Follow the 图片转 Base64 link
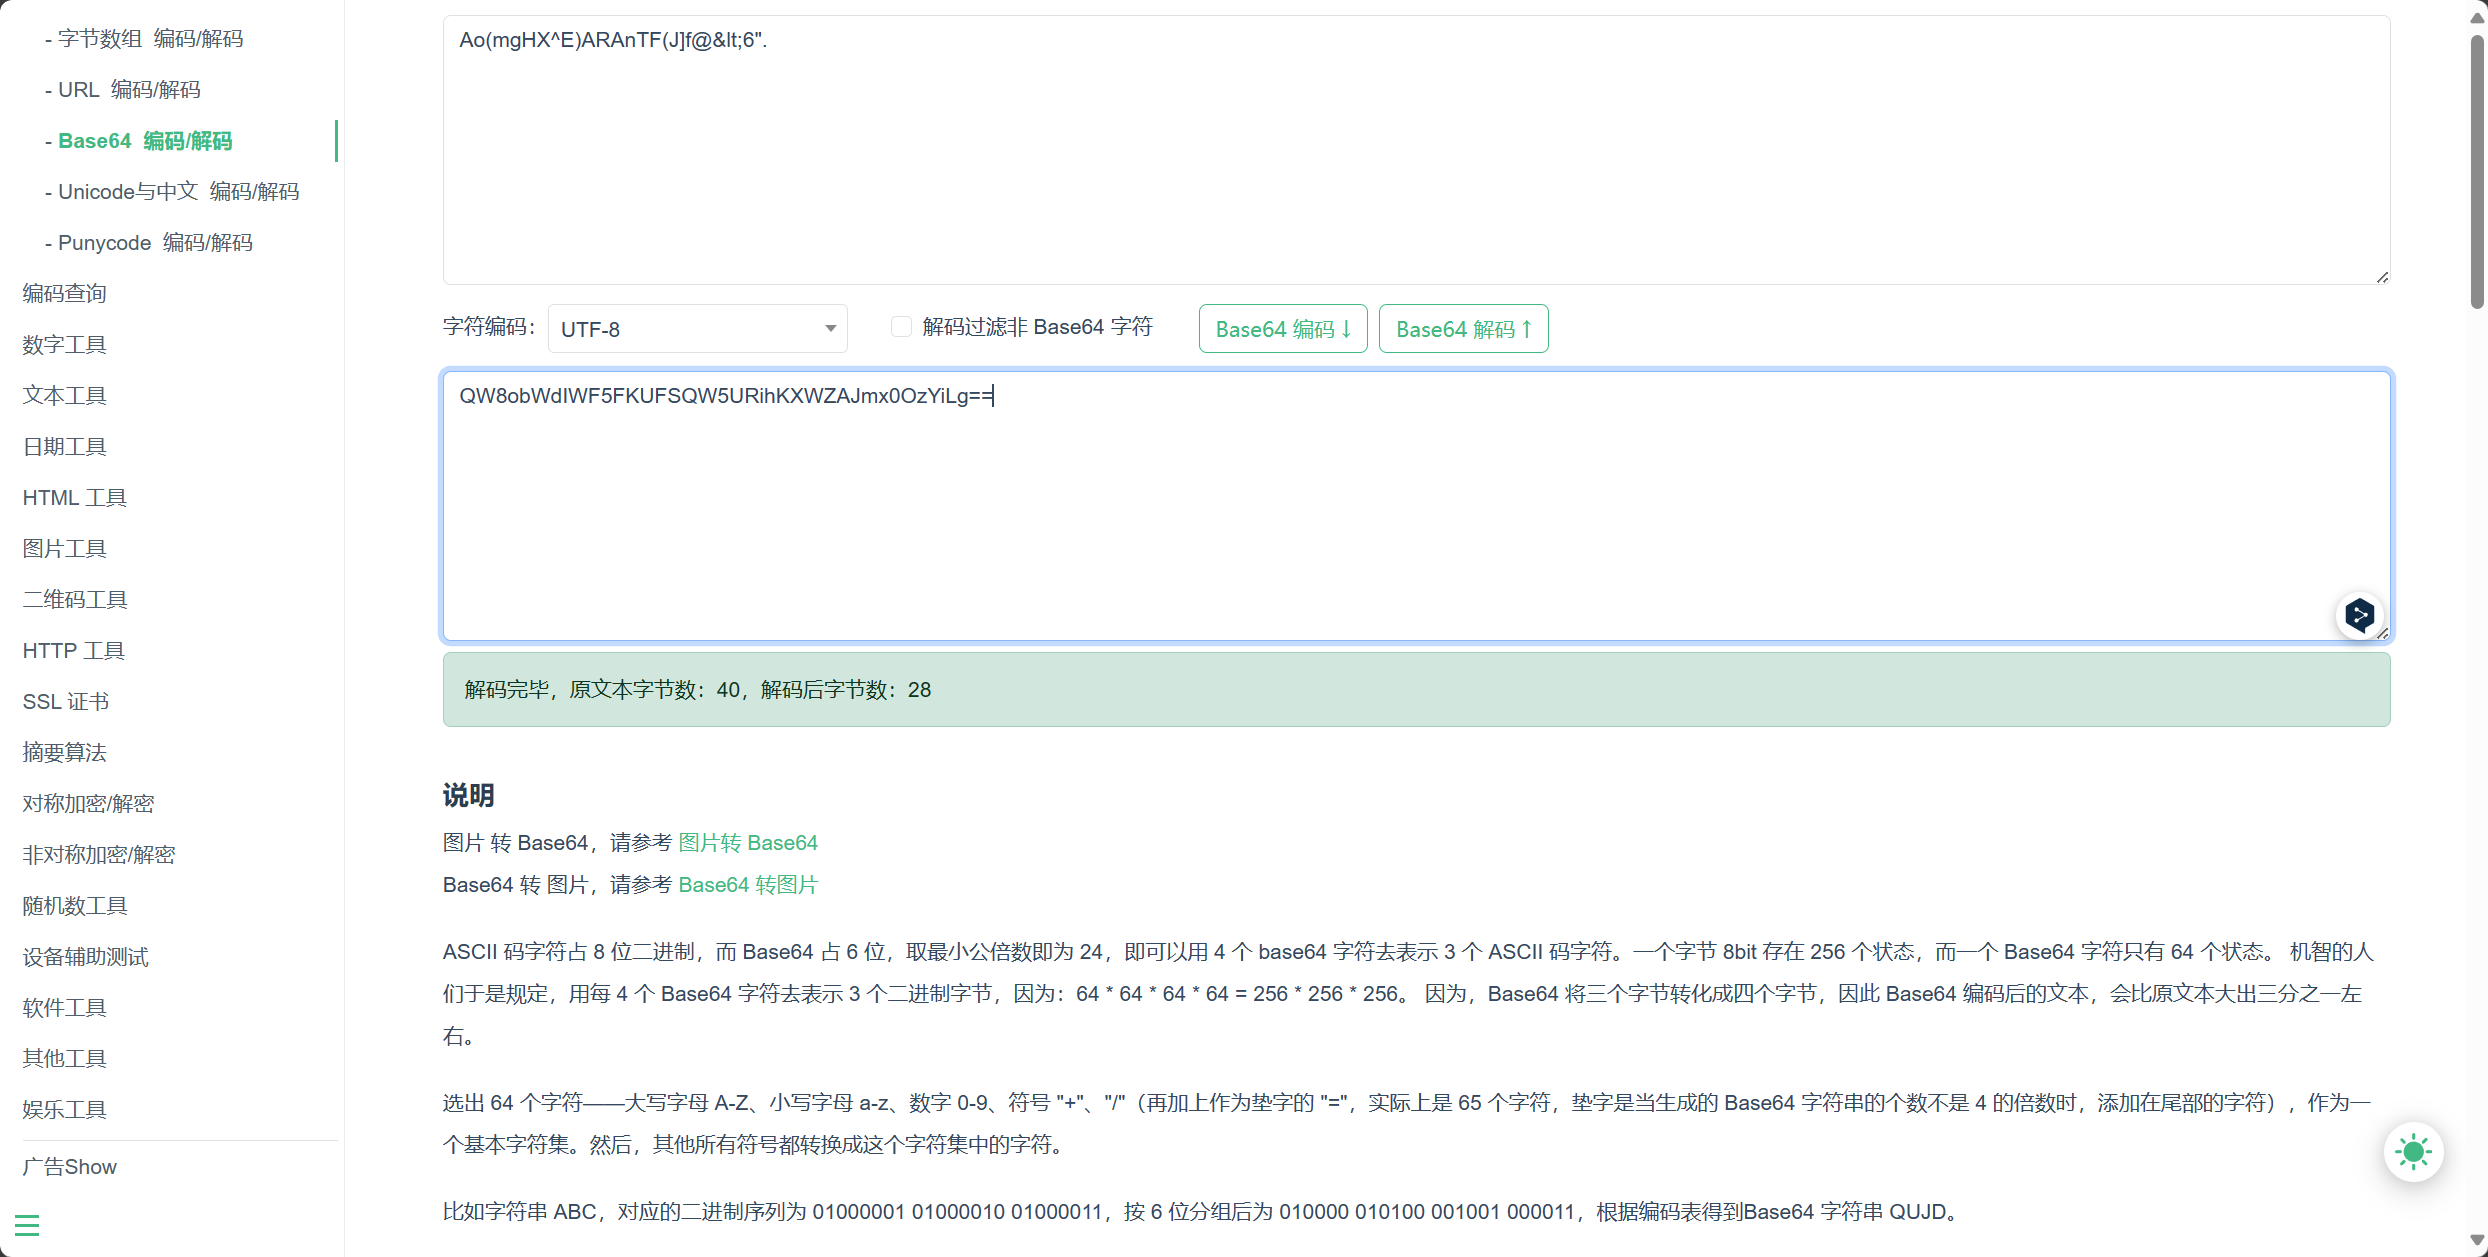The image size is (2488, 1257). click(748, 843)
